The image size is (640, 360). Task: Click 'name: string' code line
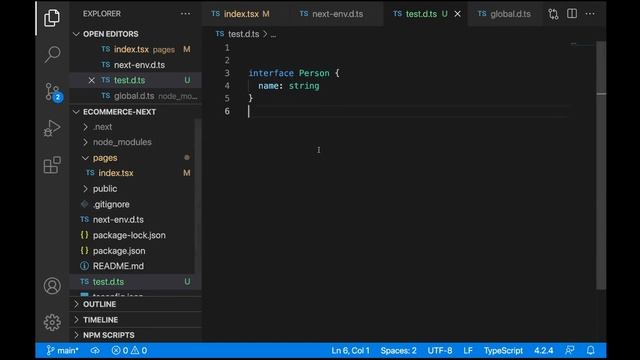(289, 86)
